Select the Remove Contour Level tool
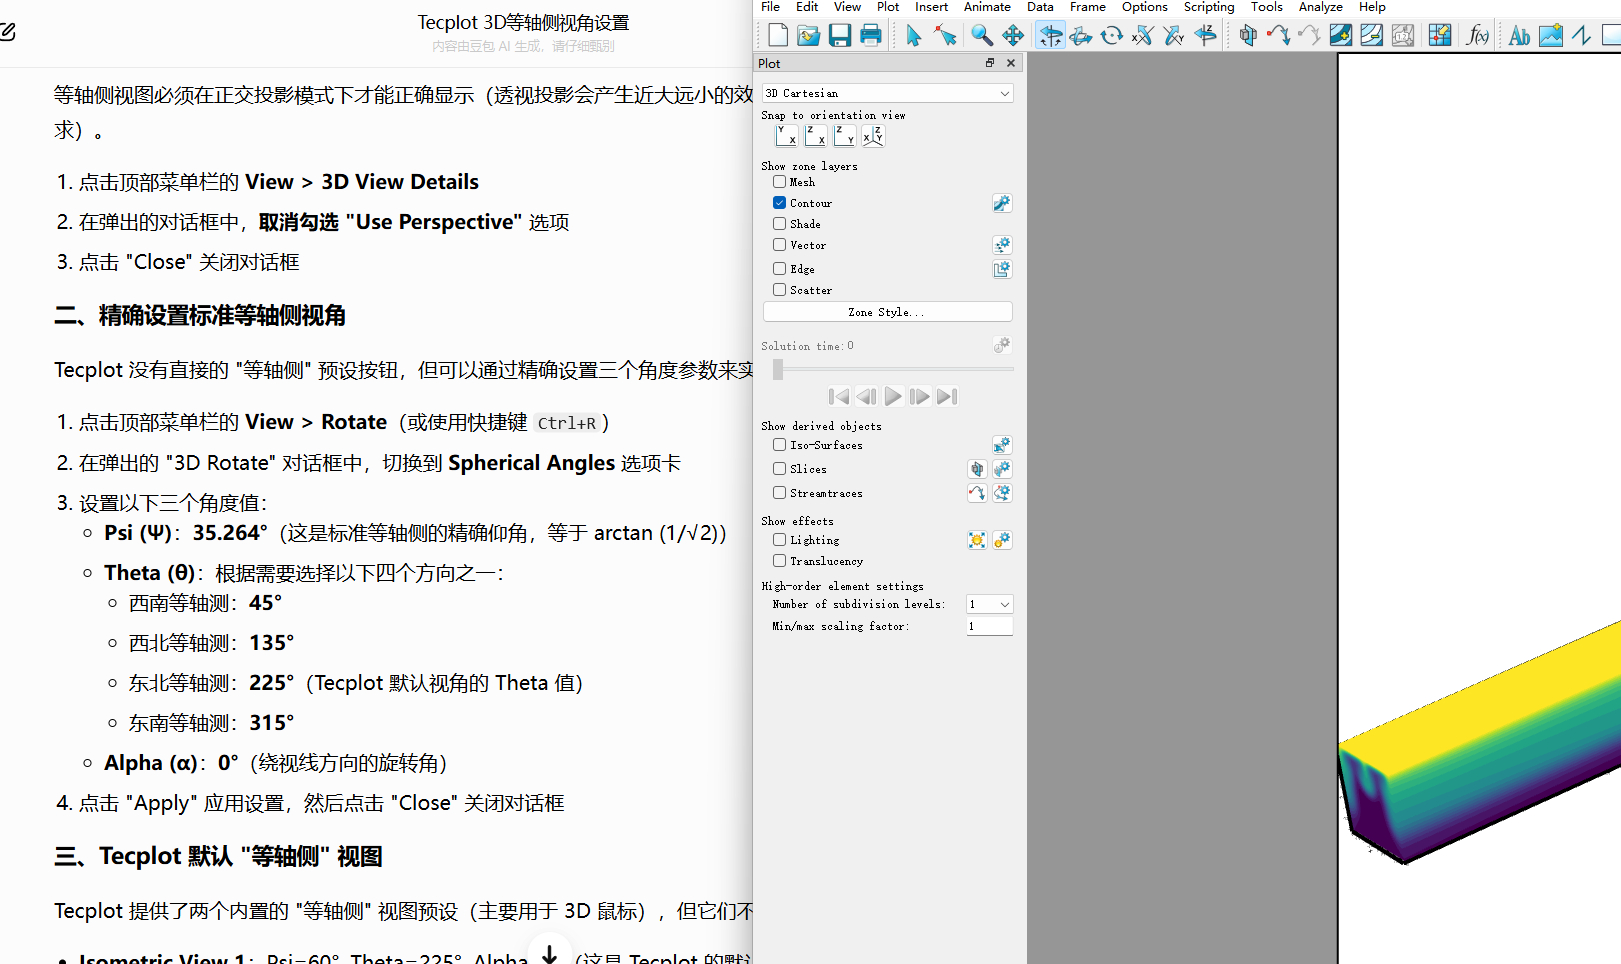Viewport: 1621px width, 964px height. click(1372, 36)
